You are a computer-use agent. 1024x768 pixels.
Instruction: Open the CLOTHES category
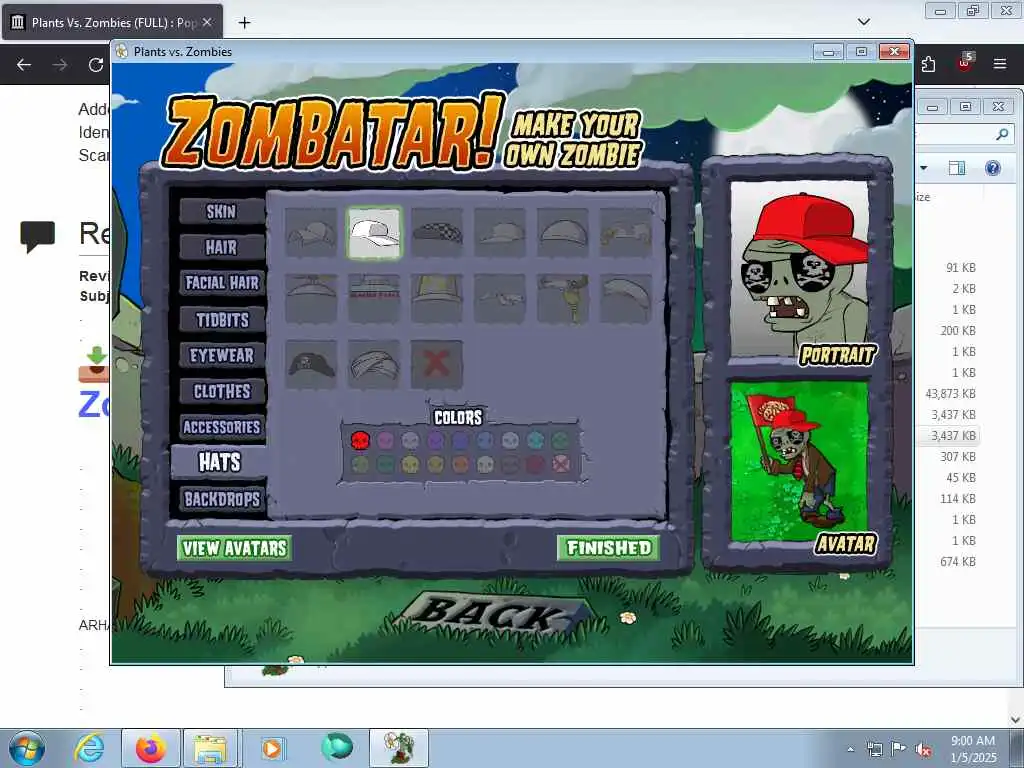(221, 391)
